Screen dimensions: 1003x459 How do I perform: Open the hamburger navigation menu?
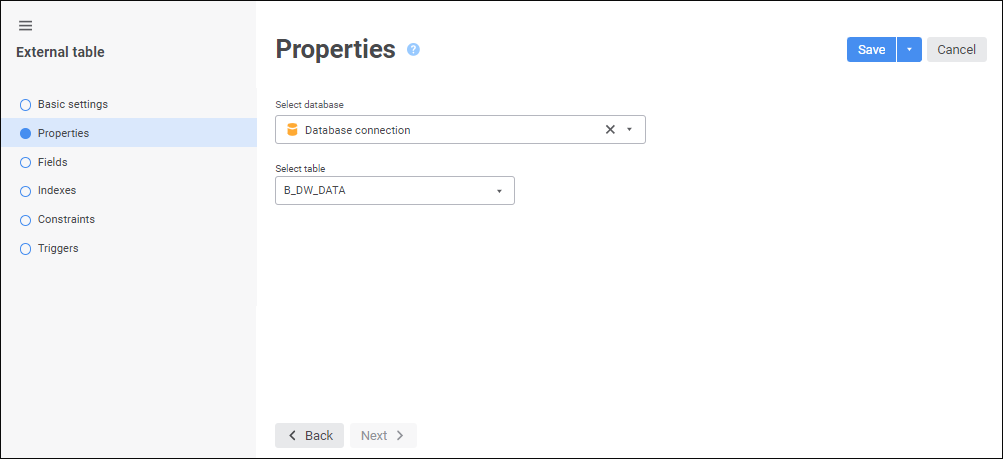coord(26,25)
